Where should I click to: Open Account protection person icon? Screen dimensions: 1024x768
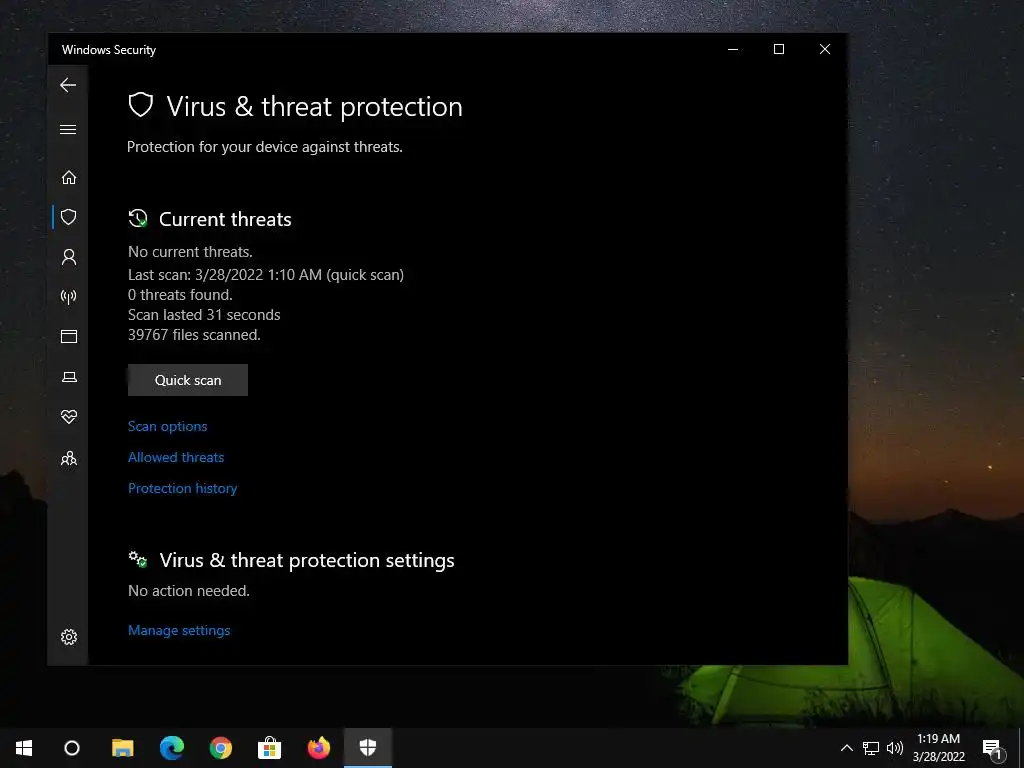69,257
